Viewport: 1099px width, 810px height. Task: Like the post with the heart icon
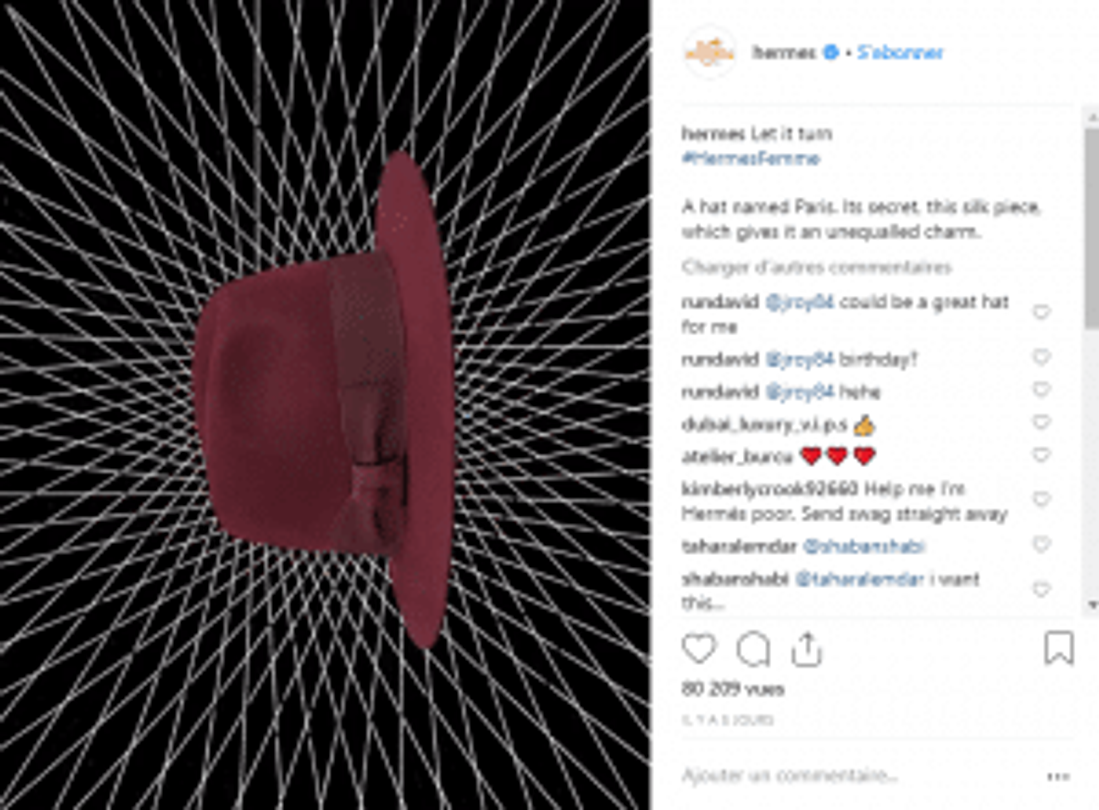(699, 649)
